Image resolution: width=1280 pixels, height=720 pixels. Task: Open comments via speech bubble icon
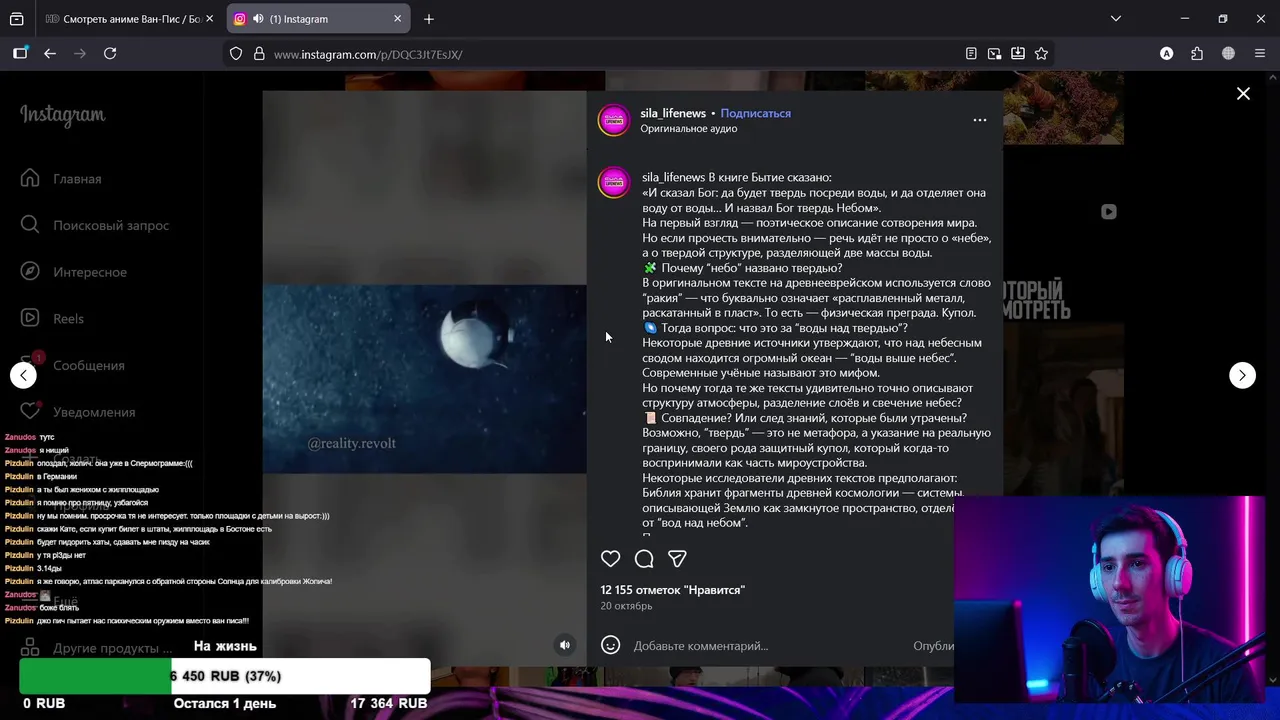click(644, 559)
